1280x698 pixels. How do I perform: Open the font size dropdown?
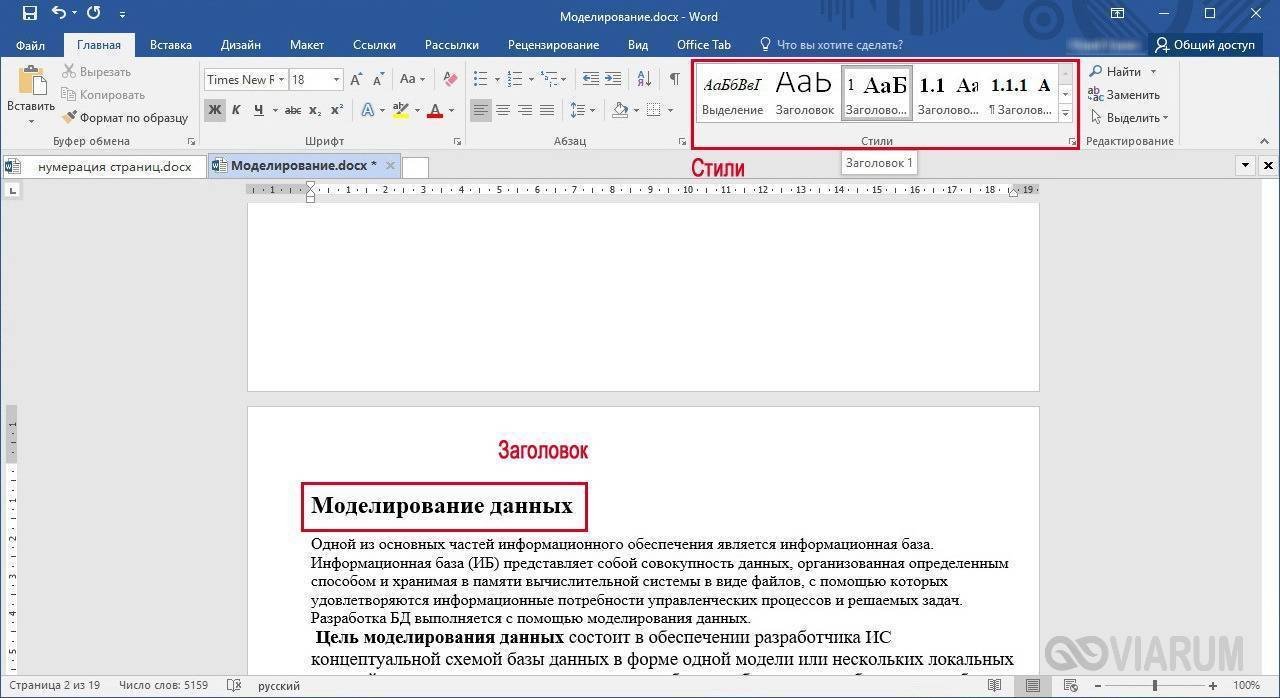tap(336, 80)
